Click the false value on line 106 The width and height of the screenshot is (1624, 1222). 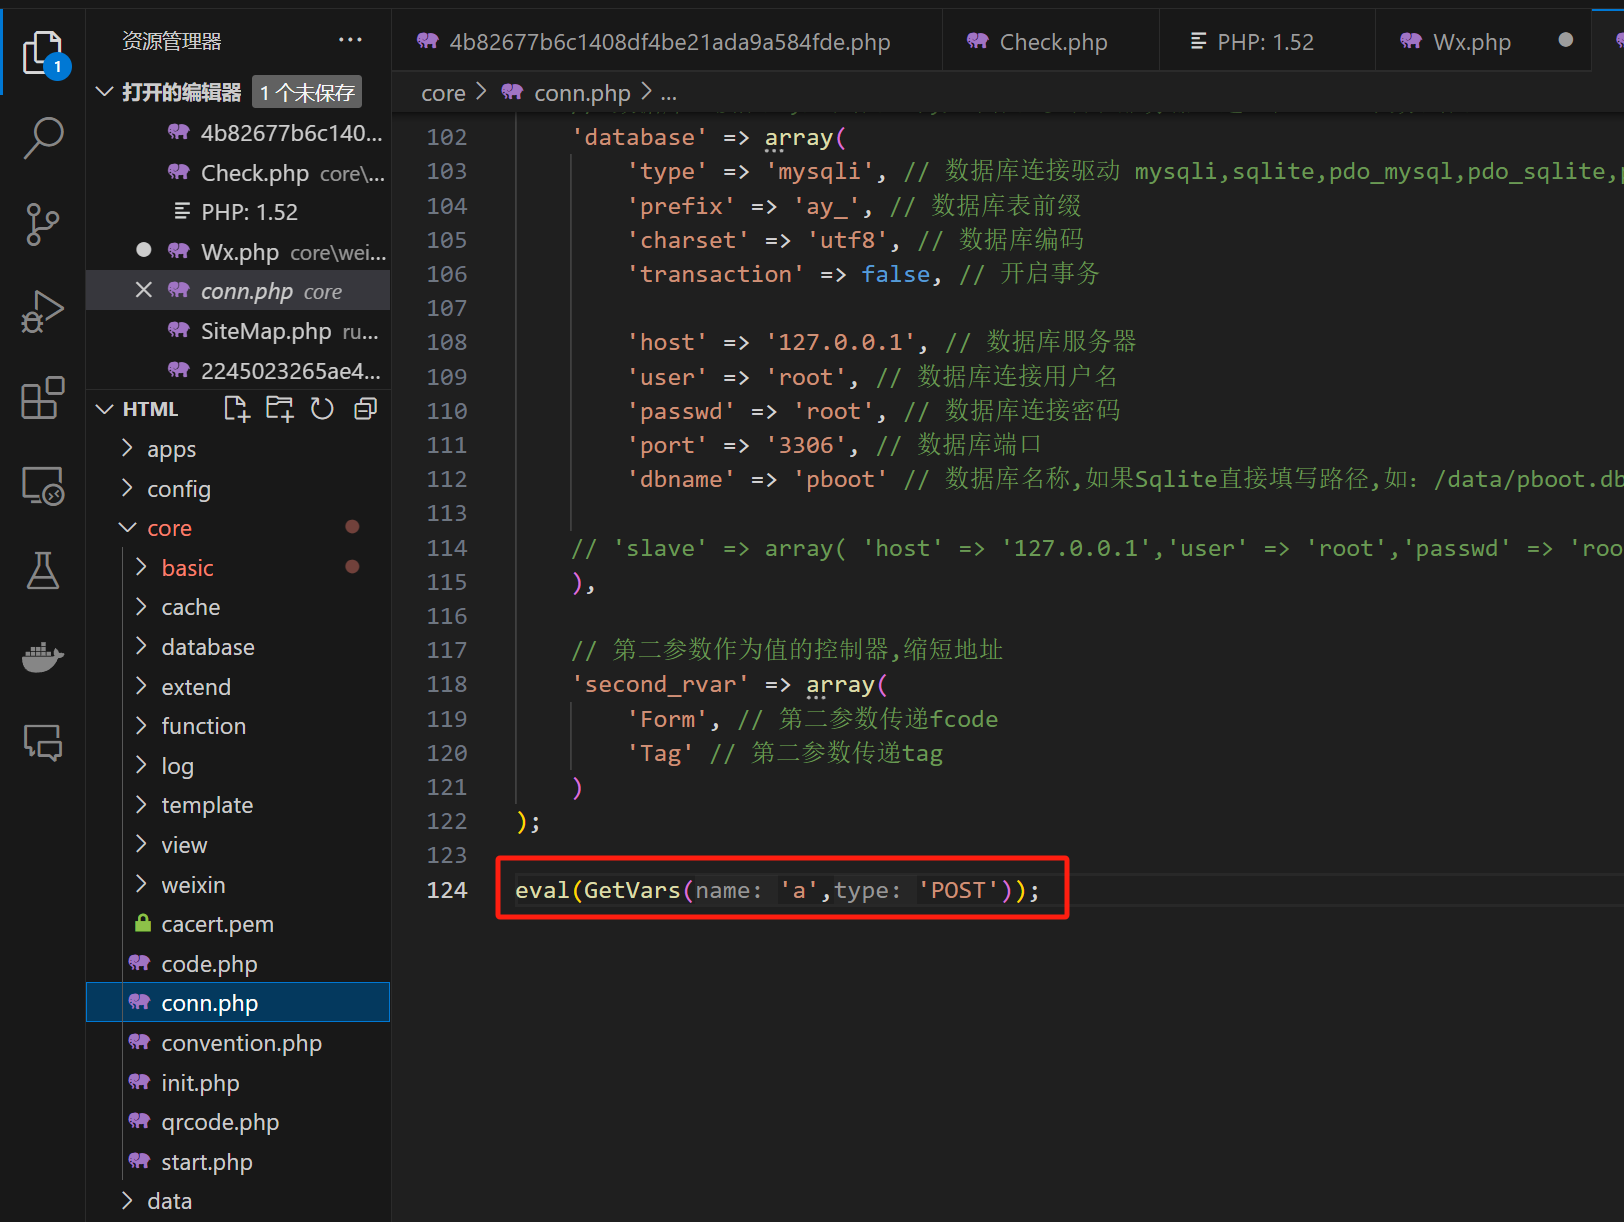pyautogui.click(x=896, y=274)
